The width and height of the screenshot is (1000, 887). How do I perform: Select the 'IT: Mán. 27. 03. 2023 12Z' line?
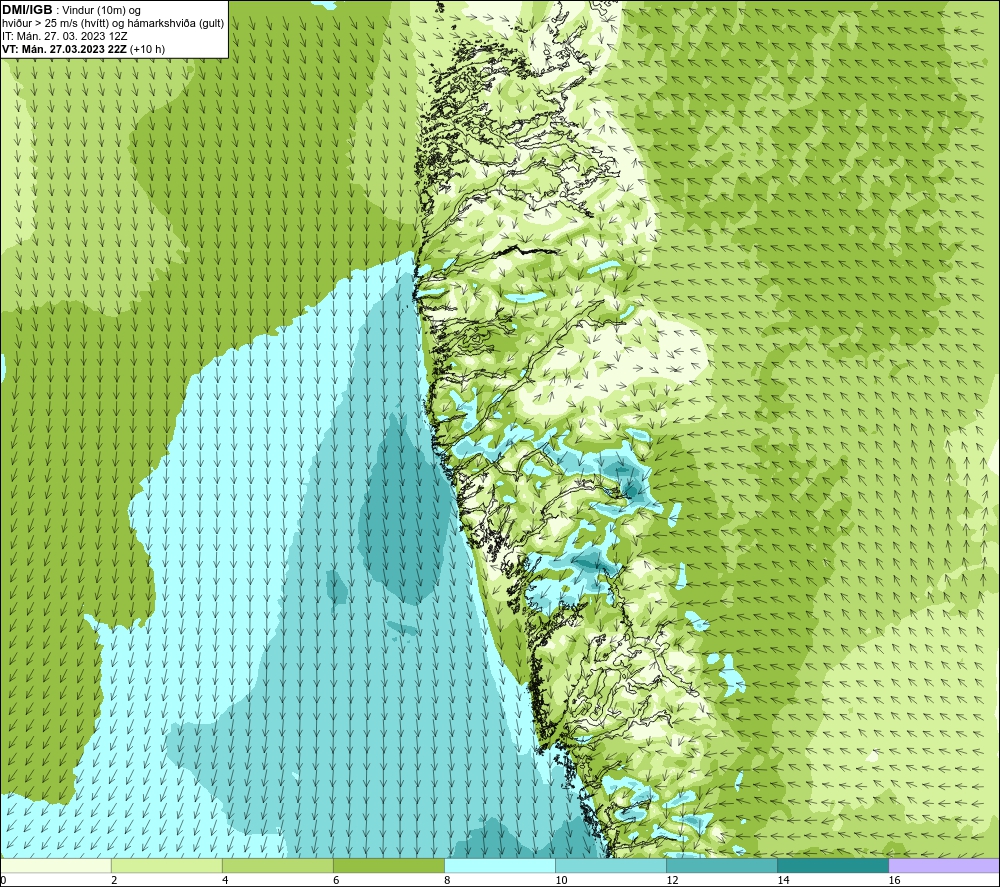[64, 36]
